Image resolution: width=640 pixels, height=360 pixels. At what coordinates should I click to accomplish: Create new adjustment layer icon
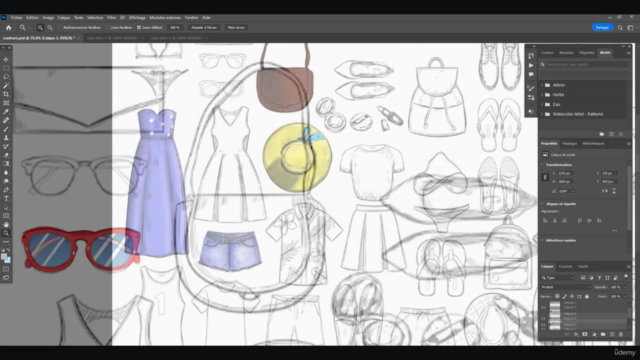point(594,334)
